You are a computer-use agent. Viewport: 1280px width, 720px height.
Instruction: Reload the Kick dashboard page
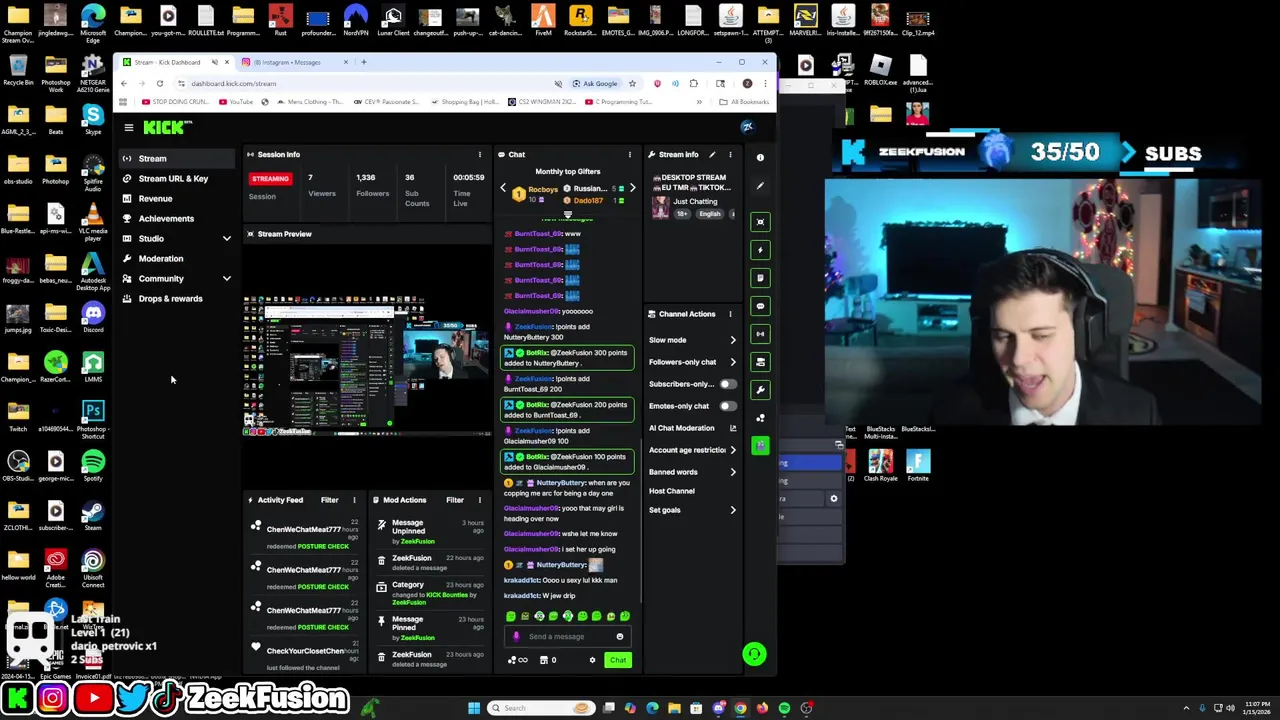[x=160, y=83]
